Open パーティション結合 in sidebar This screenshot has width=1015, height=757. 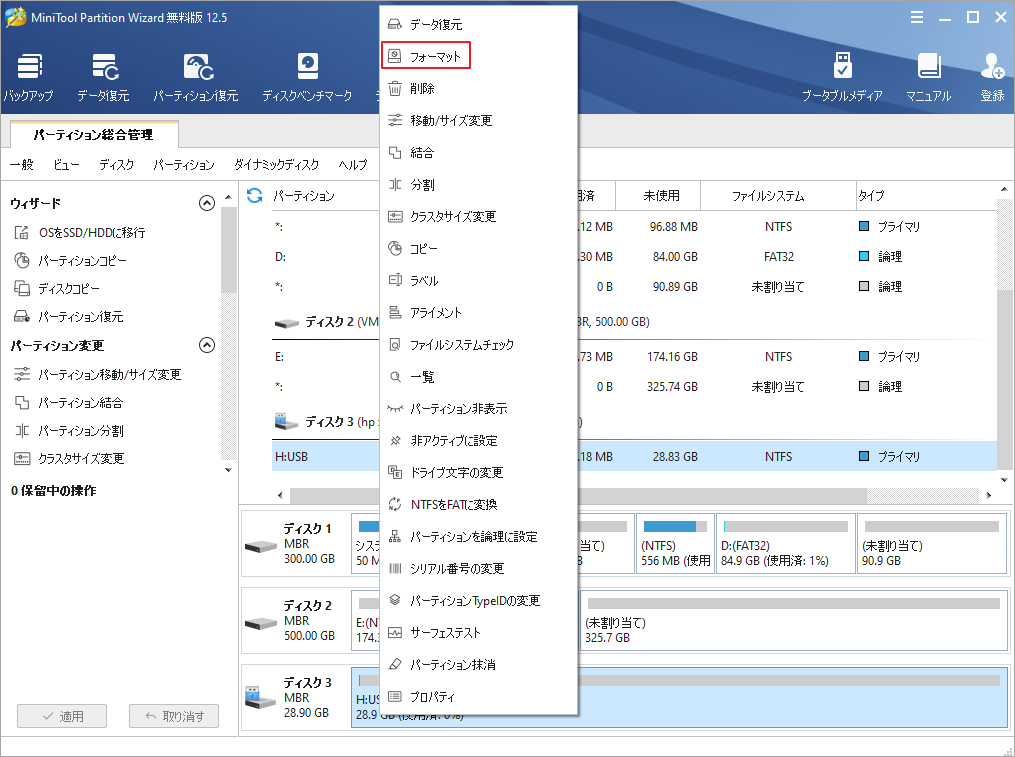69,403
